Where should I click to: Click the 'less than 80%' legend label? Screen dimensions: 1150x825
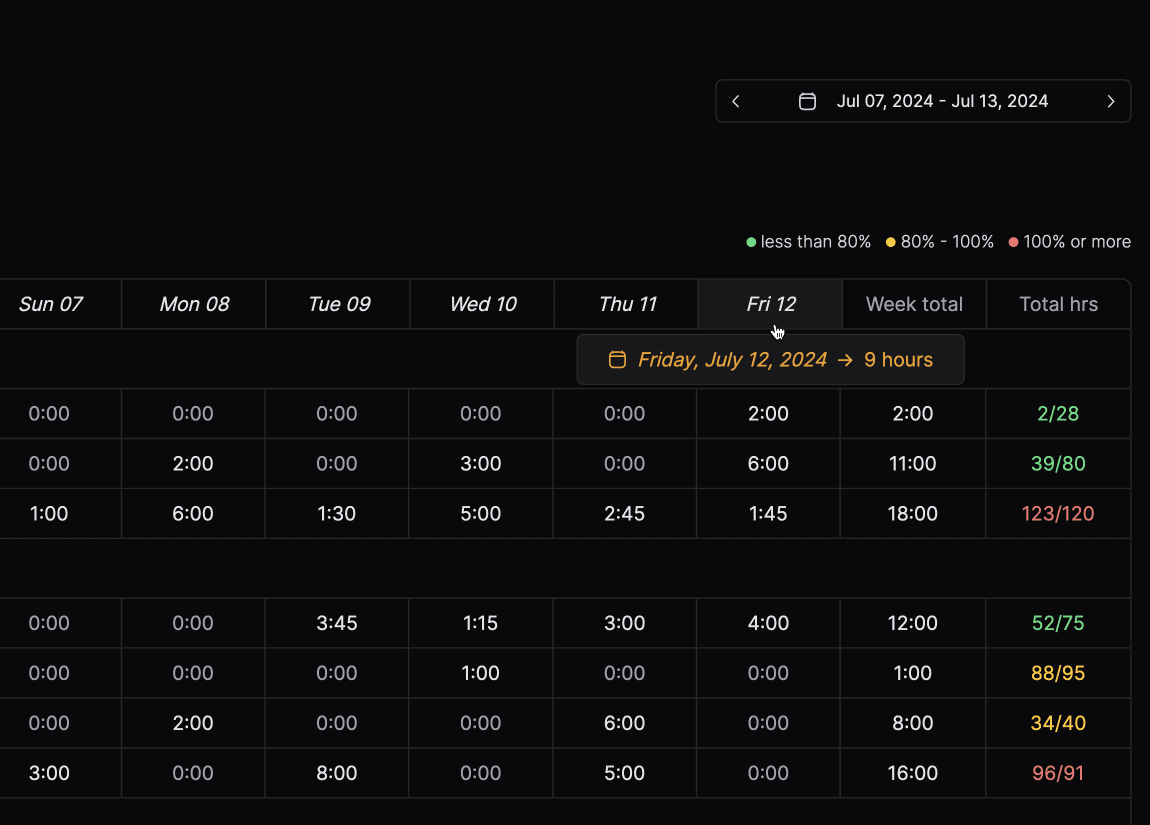pyautogui.click(x=816, y=242)
